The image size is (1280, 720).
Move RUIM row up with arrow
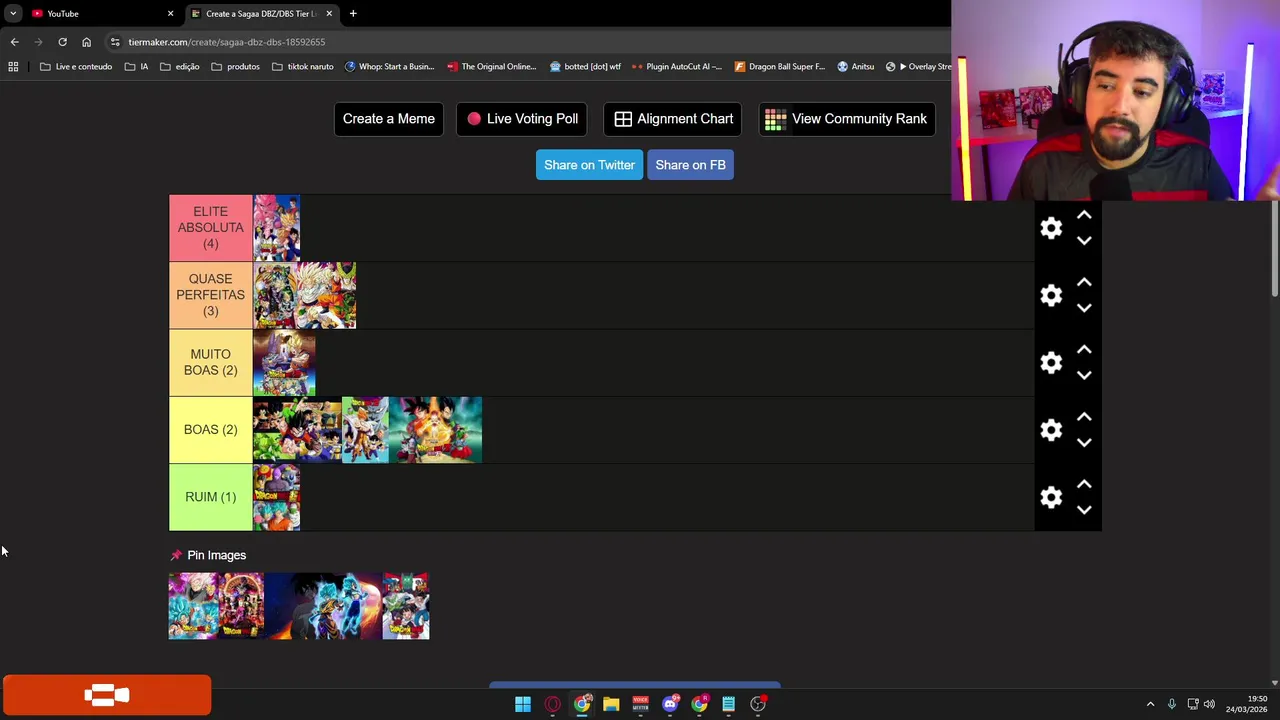[1084, 484]
